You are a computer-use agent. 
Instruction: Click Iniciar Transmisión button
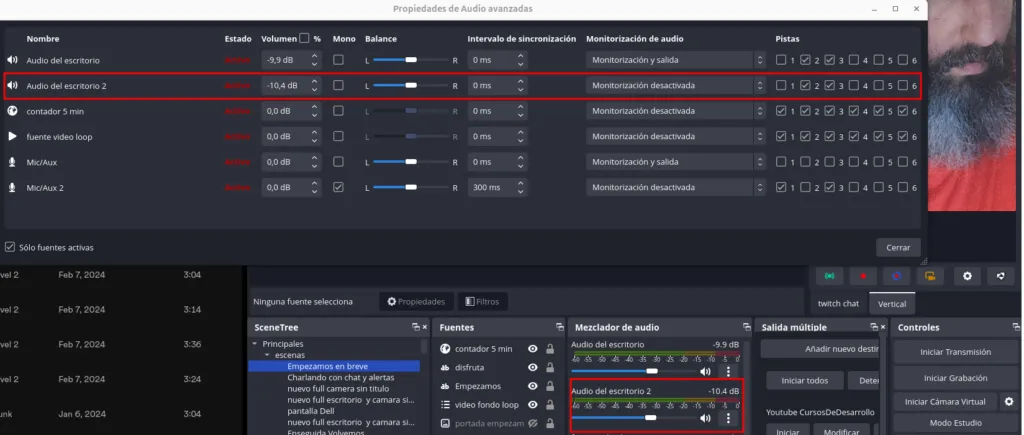coord(954,352)
